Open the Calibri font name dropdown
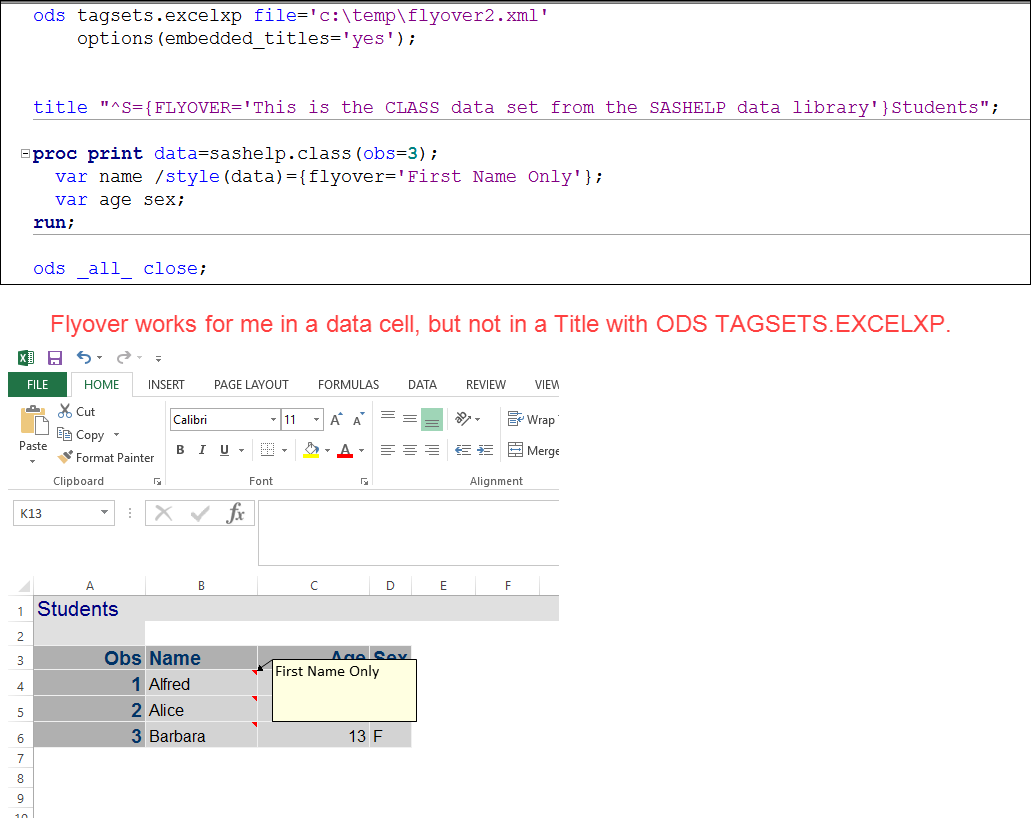 (x=275, y=419)
